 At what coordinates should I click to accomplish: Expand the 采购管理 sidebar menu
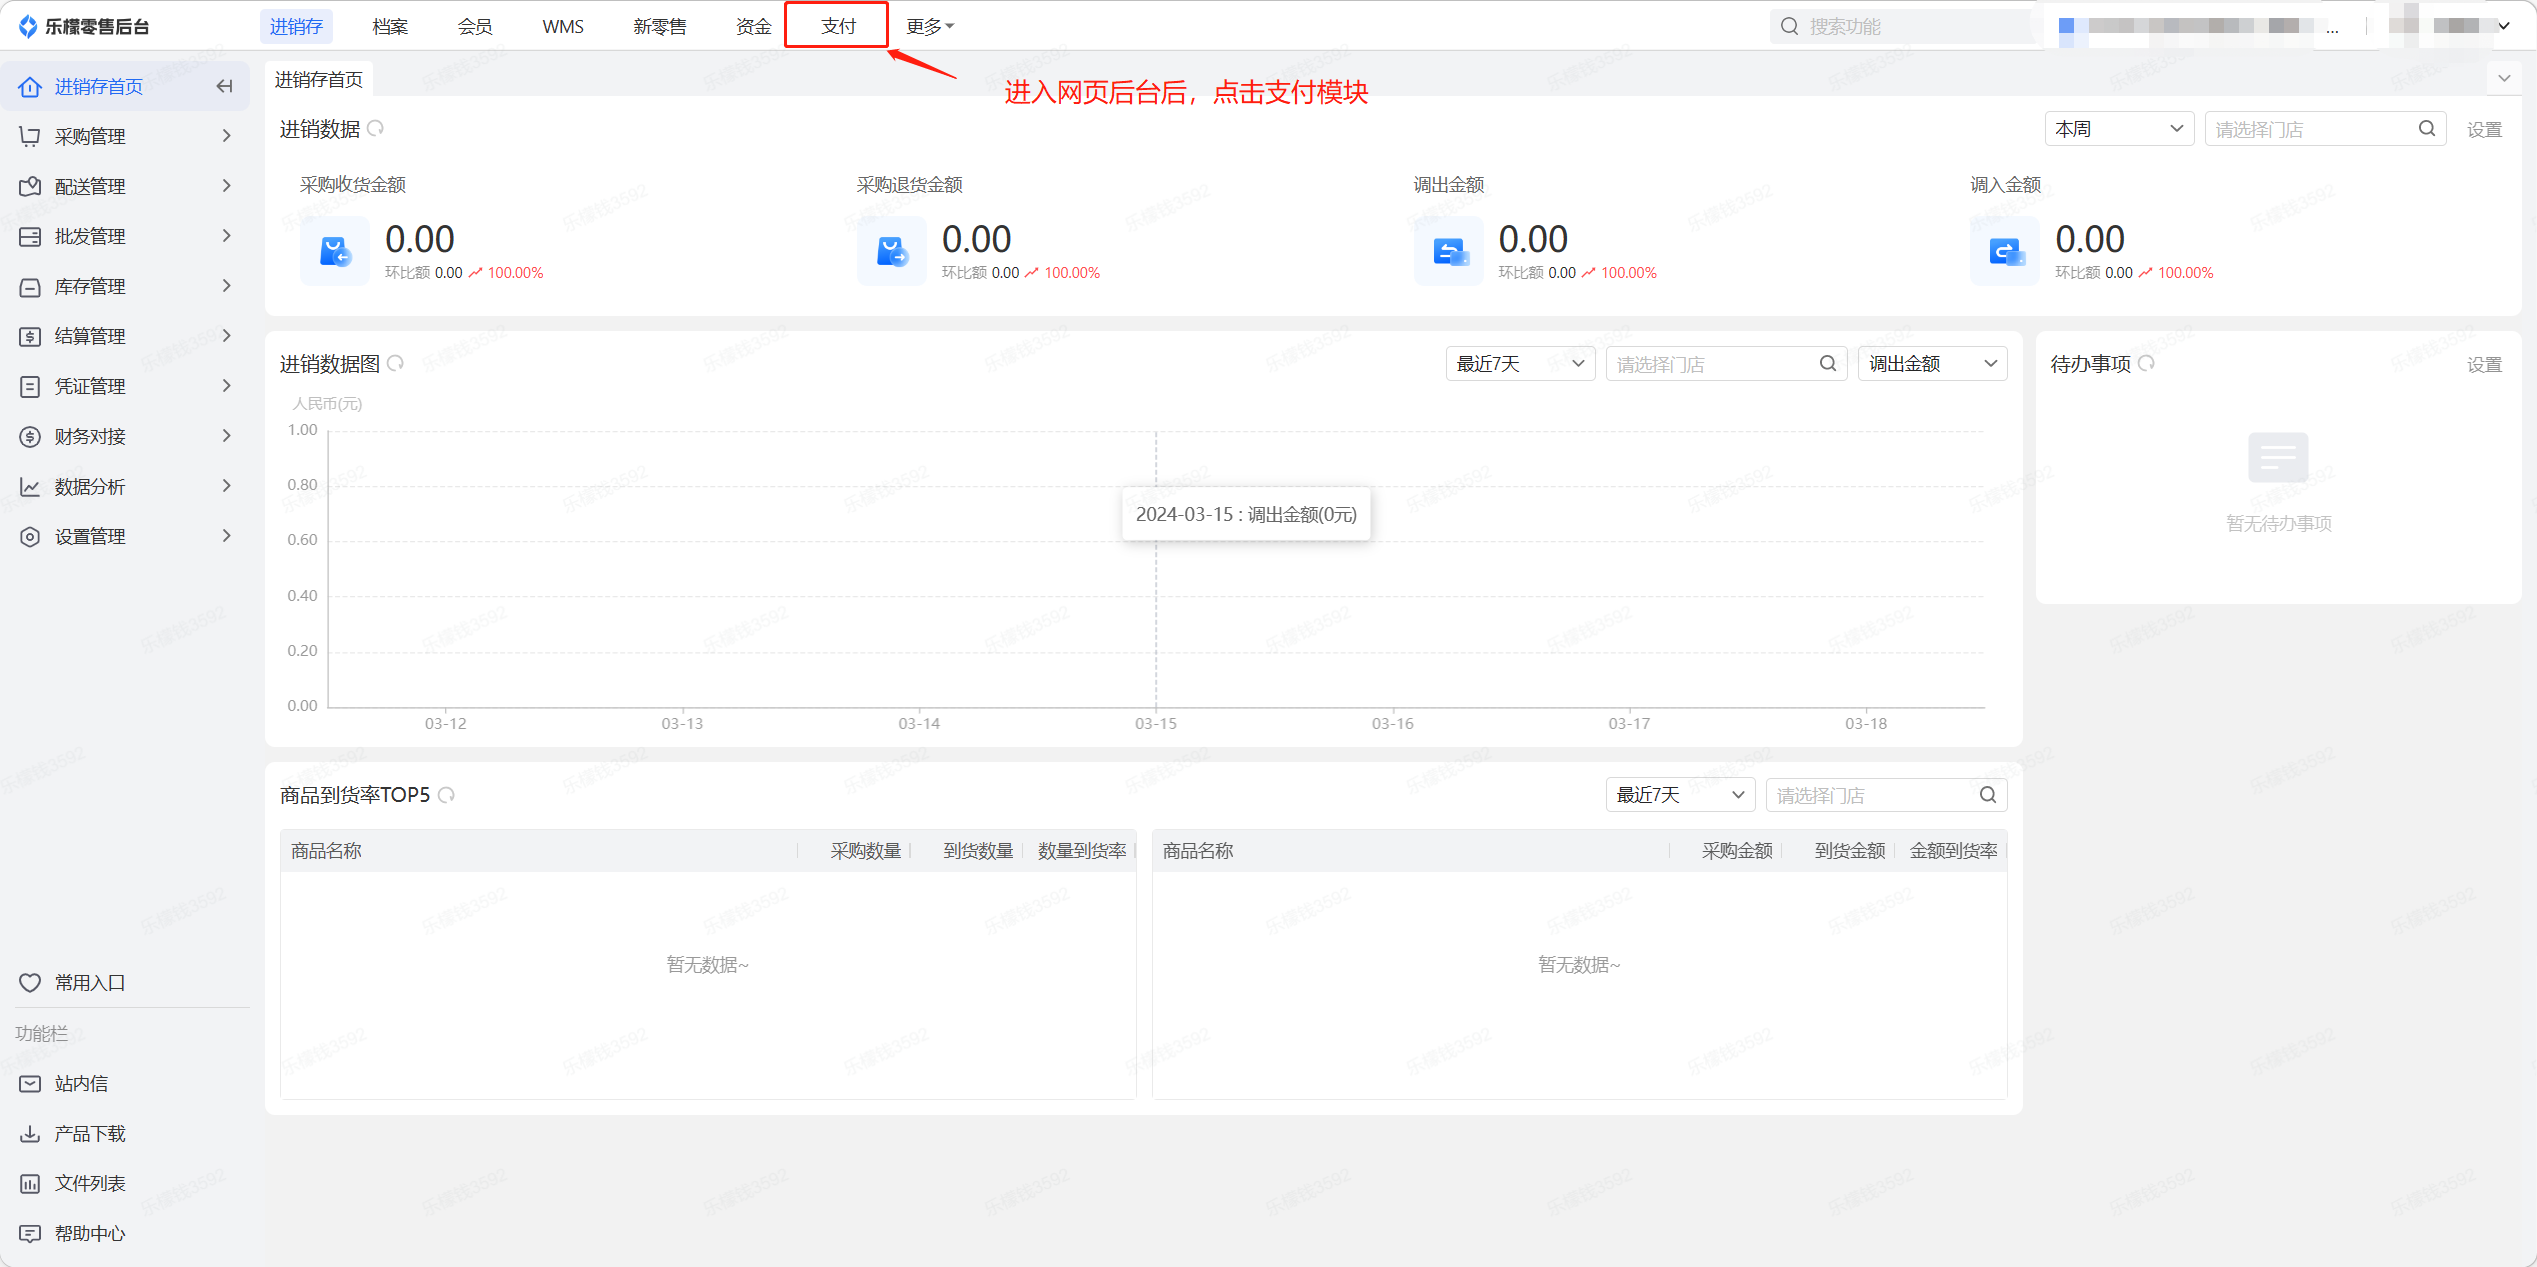[125, 136]
